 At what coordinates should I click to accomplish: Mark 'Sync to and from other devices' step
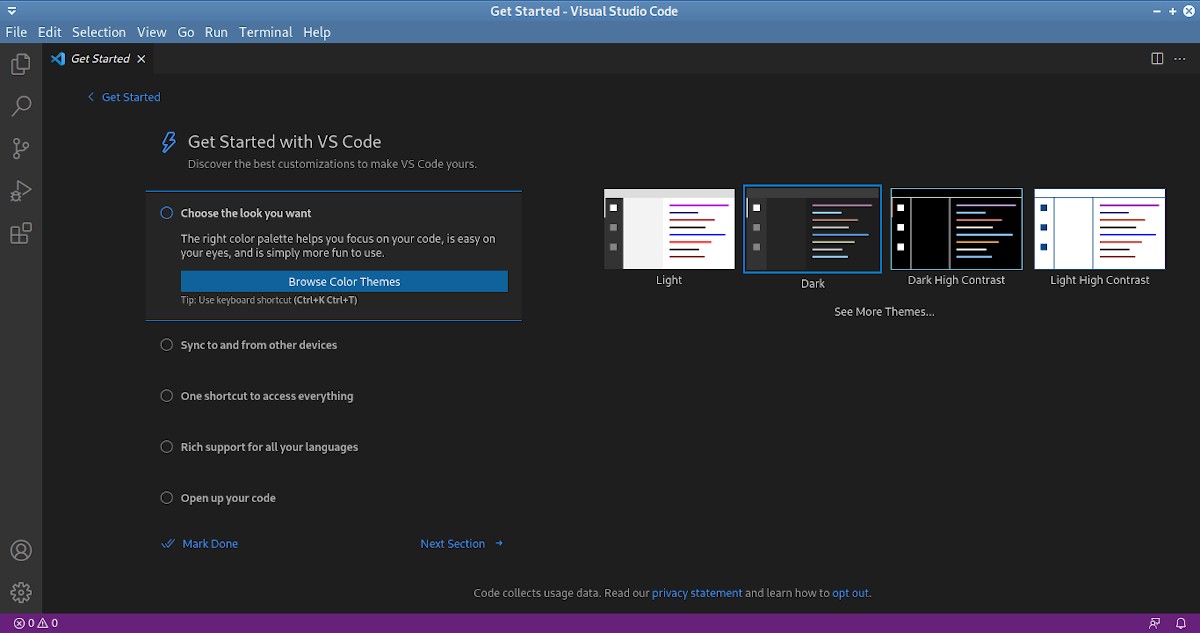(167, 345)
